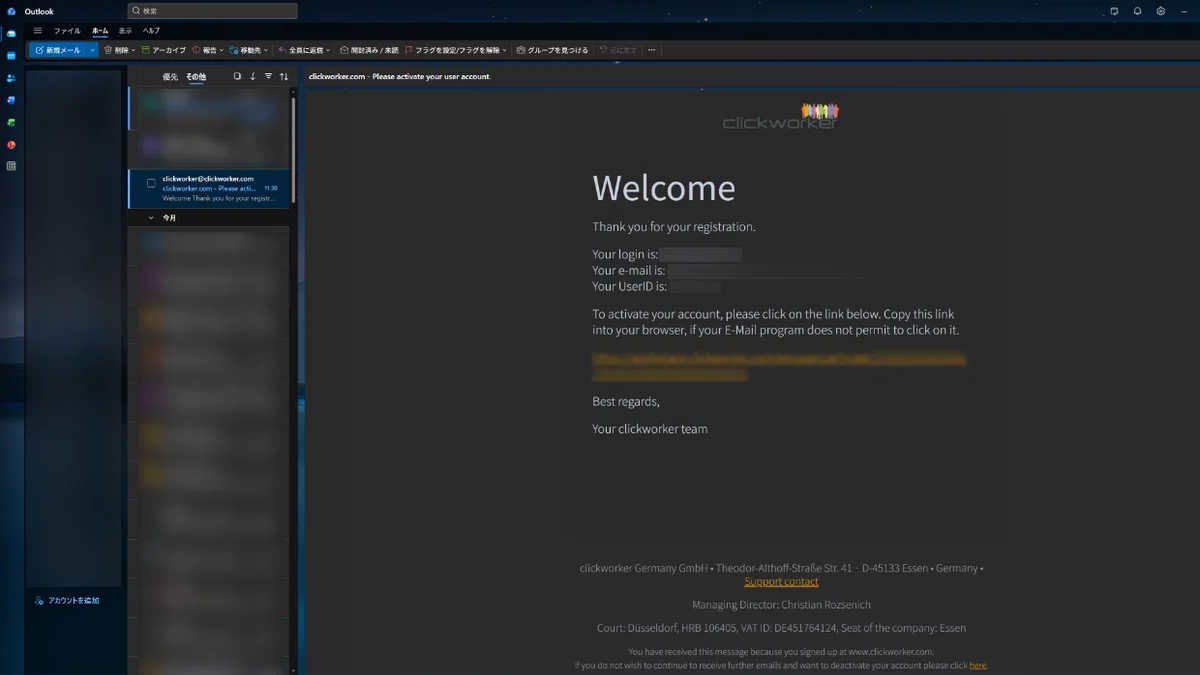The height and width of the screenshot is (675, 1200).
Task: Click the blurred account activation link
Action: coord(779,365)
